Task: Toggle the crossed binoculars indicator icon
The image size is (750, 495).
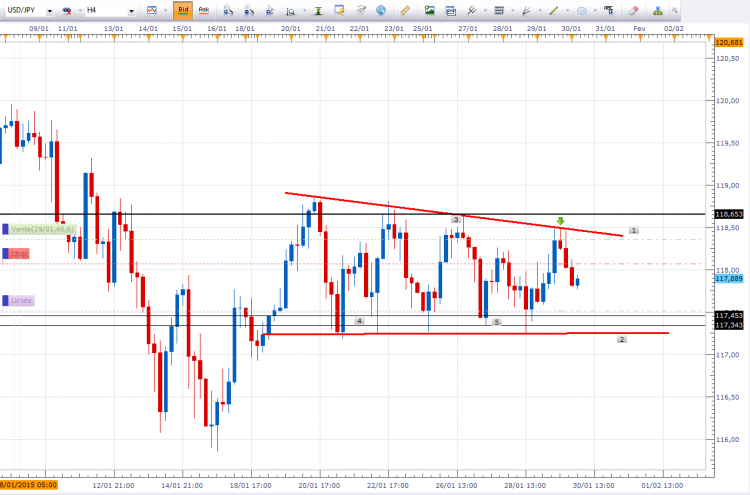Action: [x=66, y=11]
